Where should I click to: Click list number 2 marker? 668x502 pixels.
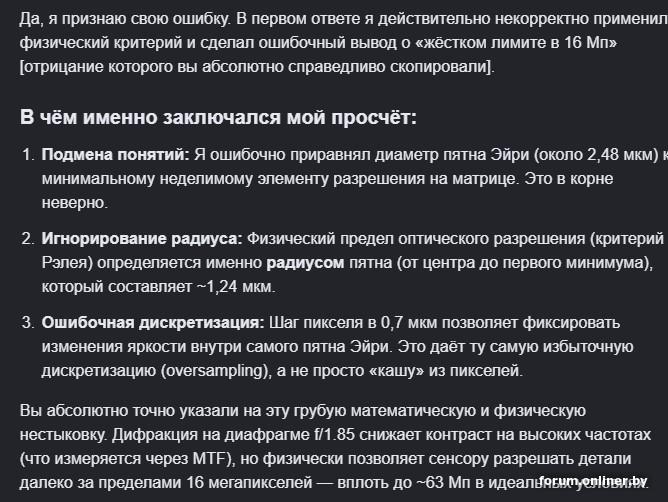pos(28,239)
